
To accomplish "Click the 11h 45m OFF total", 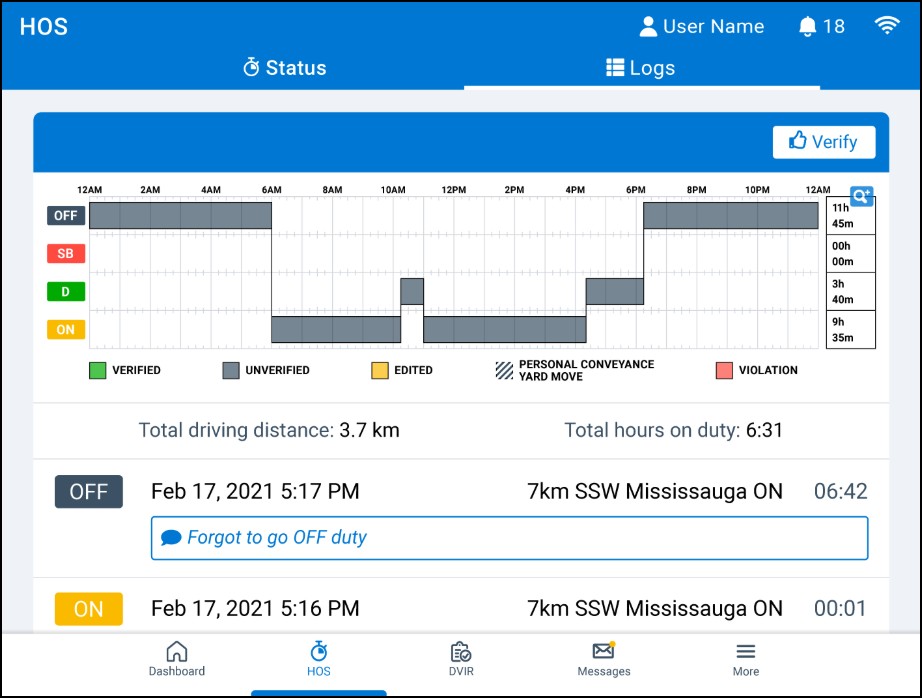I will [851, 216].
